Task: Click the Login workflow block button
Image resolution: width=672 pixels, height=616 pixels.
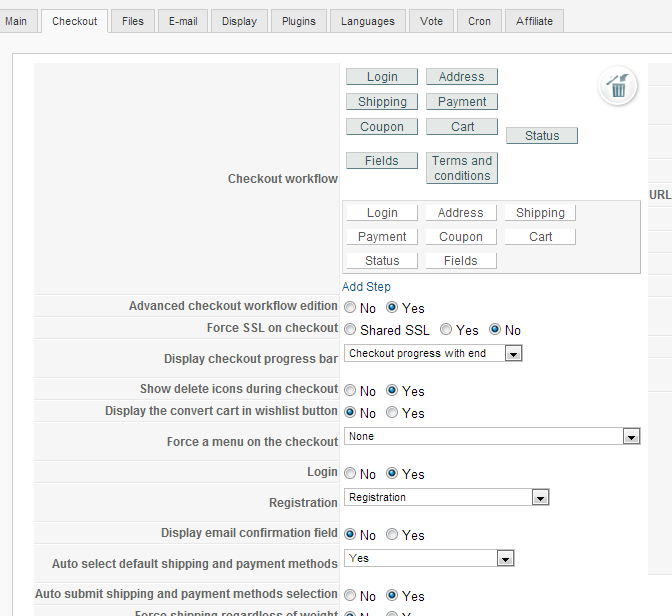Action: pyautogui.click(x=382, y=77)
